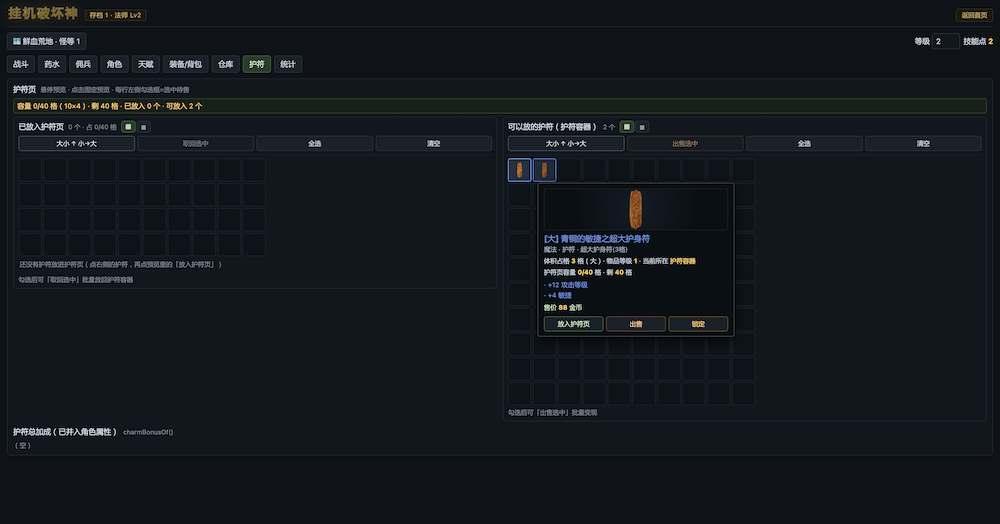Screen dimensions: 1000x524
Task: Click 清空 in the 已放入护符页 panel
Action: pyautogui.click(x=434, y=143)
